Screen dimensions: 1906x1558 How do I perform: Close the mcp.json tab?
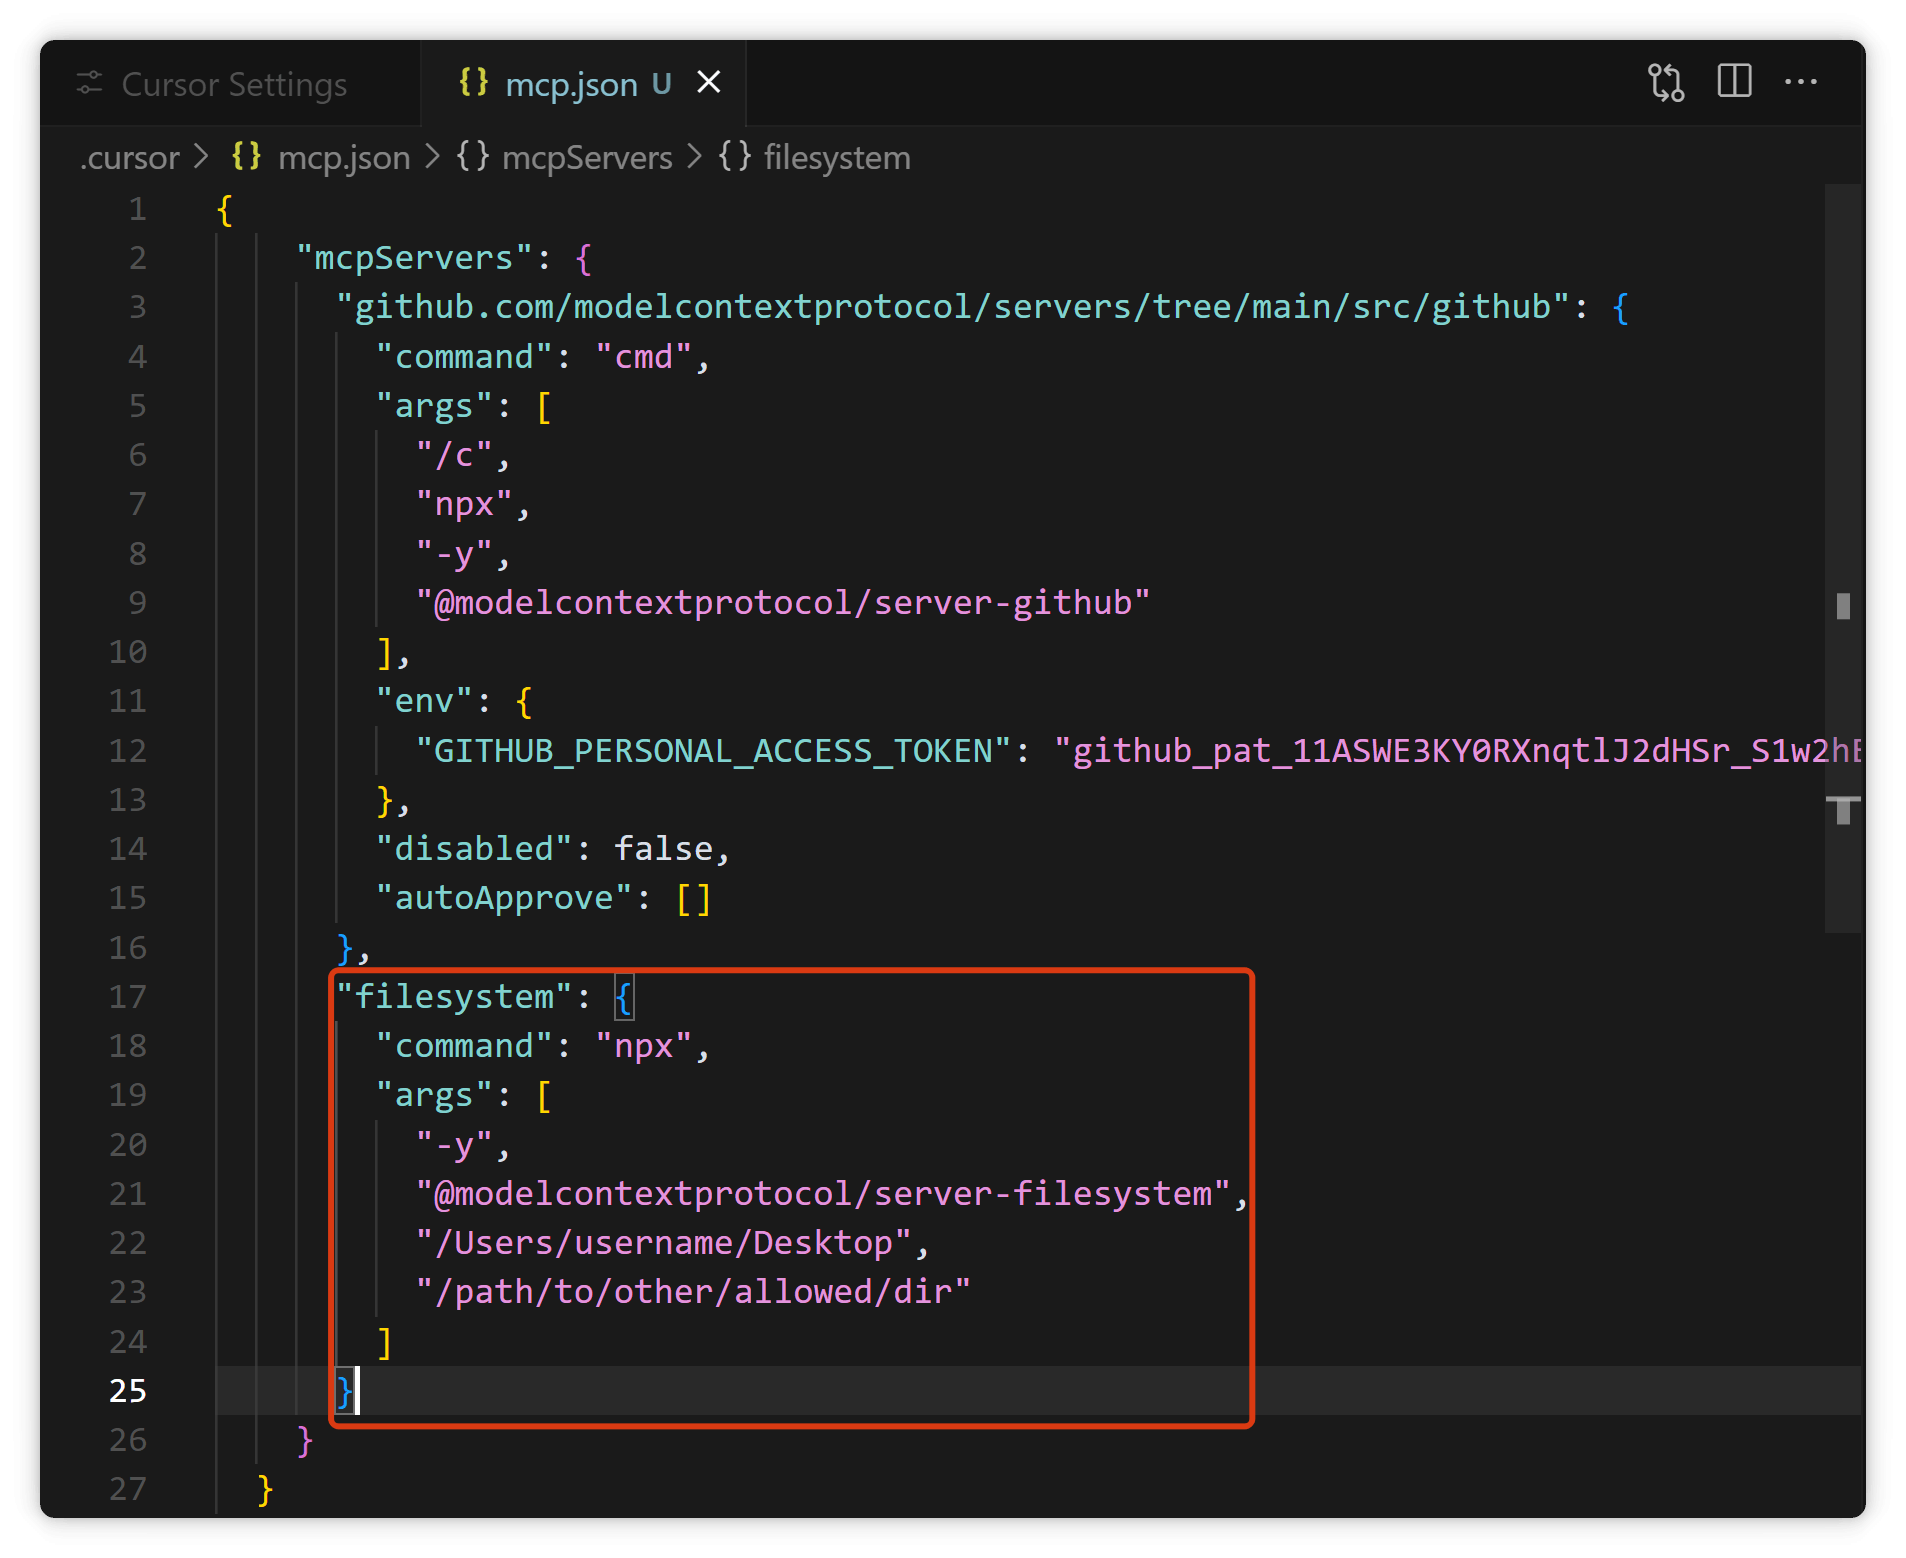coord(709,82)
